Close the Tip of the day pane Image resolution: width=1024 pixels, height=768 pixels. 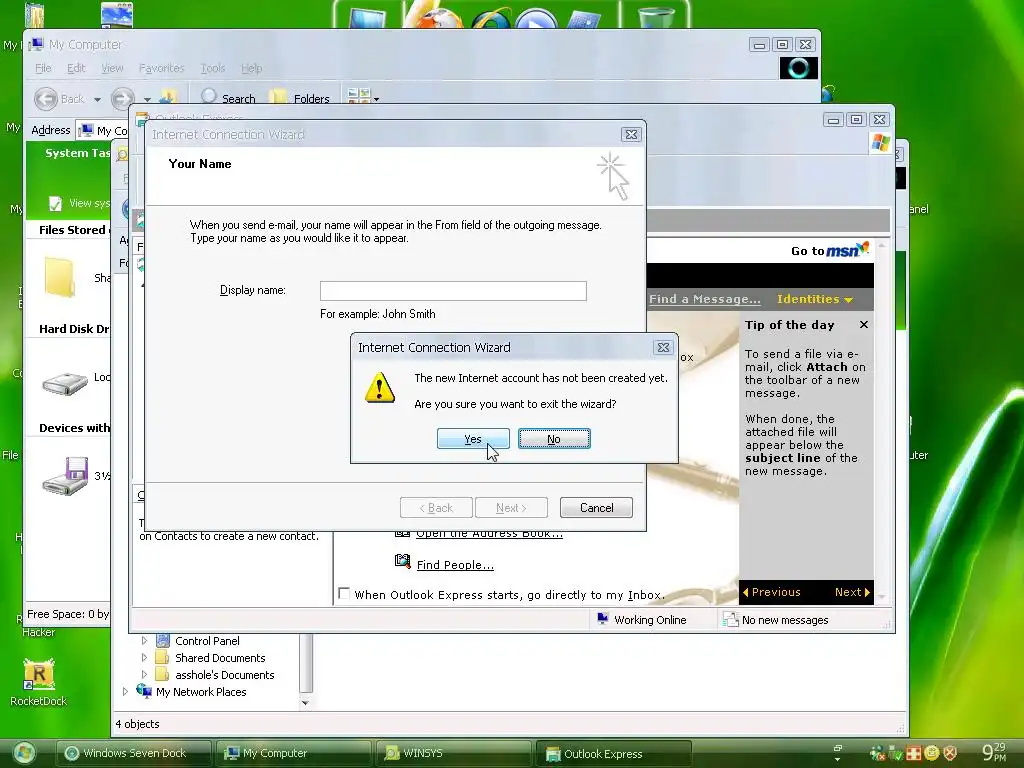(x=864, y=325)
